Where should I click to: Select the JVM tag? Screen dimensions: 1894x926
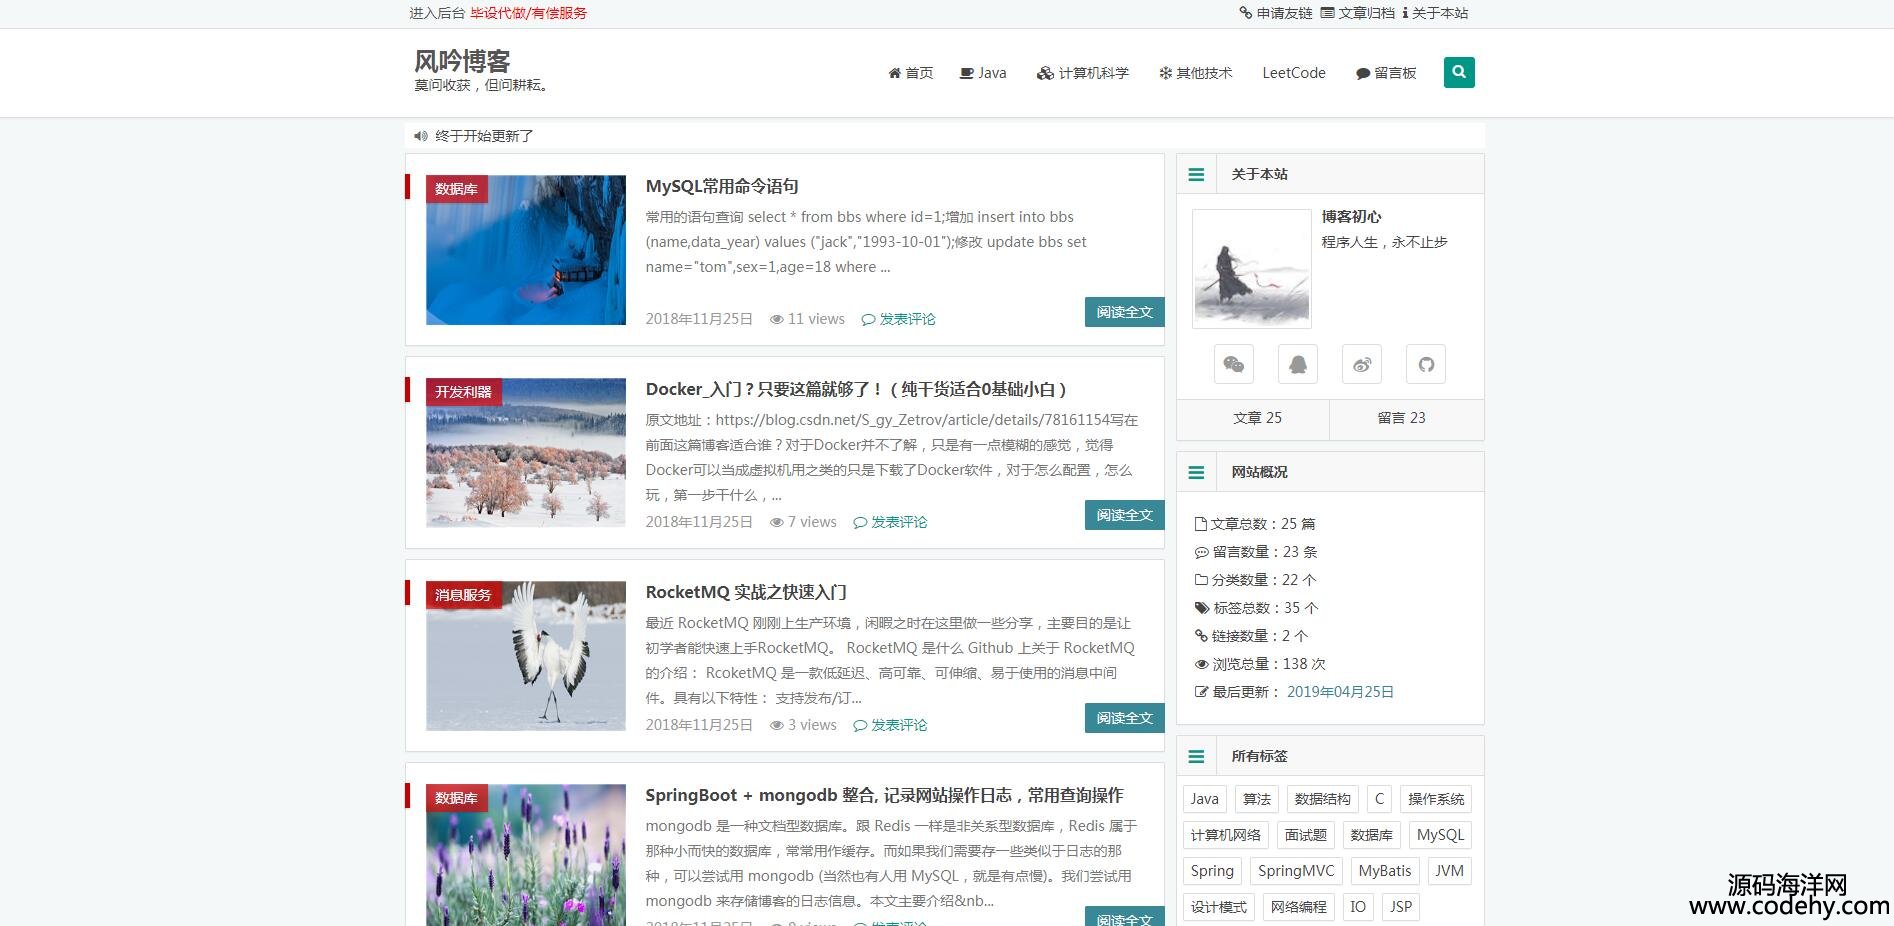point(1450,871)
